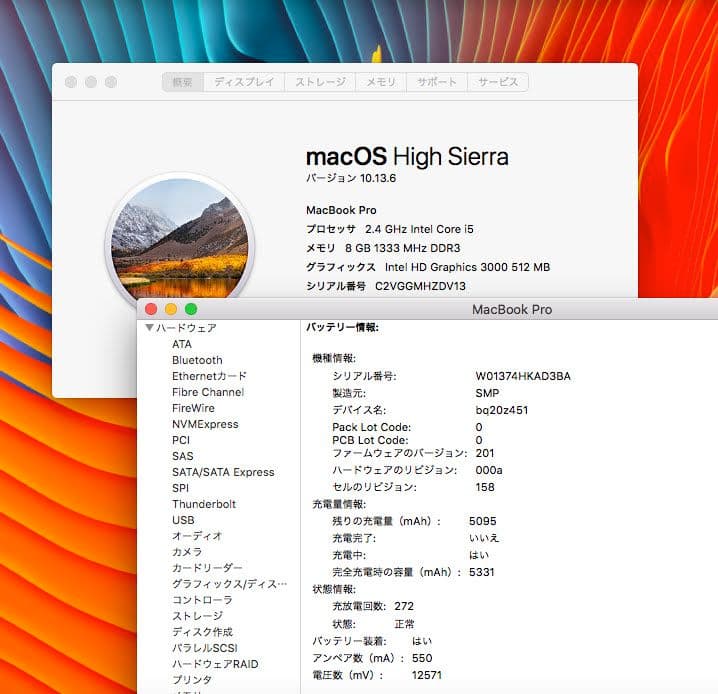Click firmware version value 201
This screenshot has height=694, width=718.
pyautogui.click(x=485, y=453)
